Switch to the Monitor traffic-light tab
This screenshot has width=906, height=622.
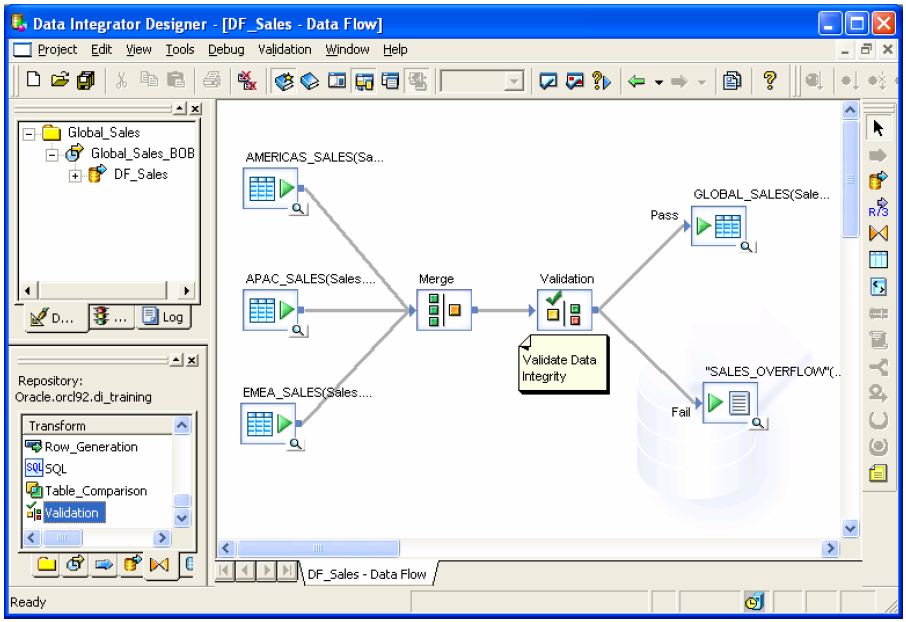pyautogui.click(x=112, y=316)
